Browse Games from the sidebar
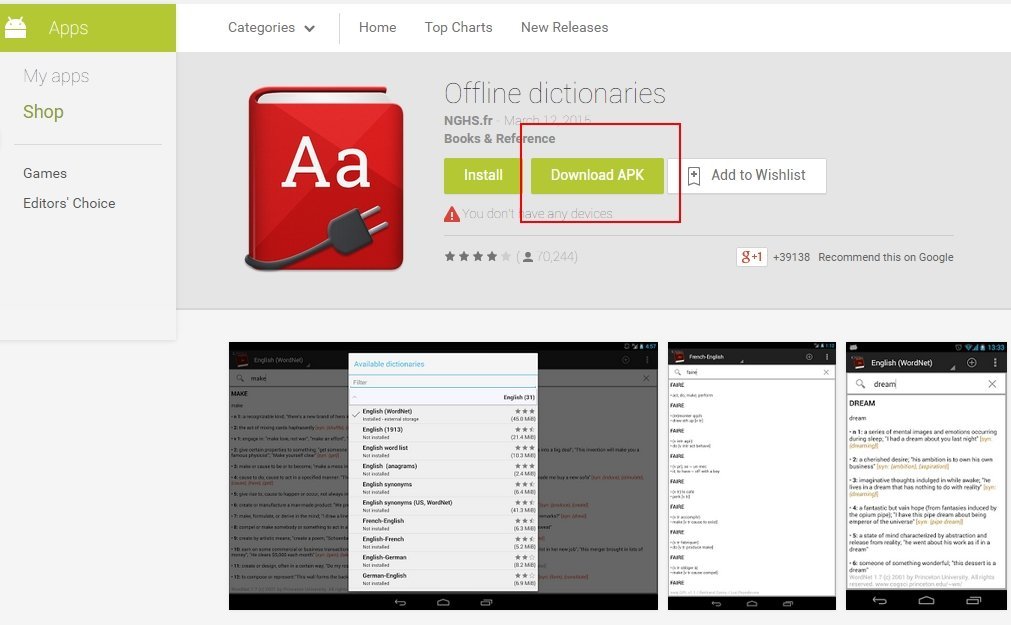This screenshot has height=625, width=1011. pyautogui.click(x=45, y=173)
